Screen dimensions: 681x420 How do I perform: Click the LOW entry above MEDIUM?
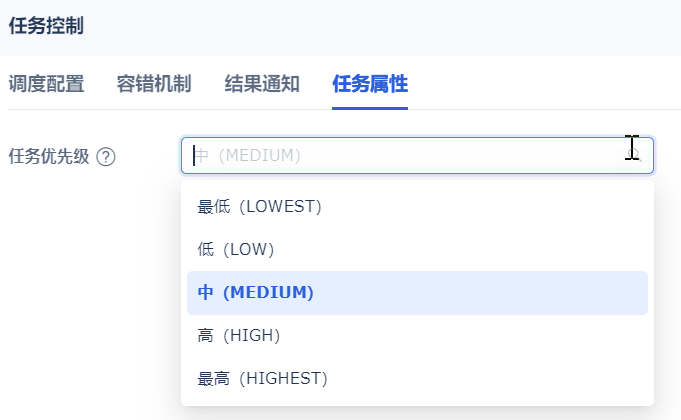pos(236,249)
